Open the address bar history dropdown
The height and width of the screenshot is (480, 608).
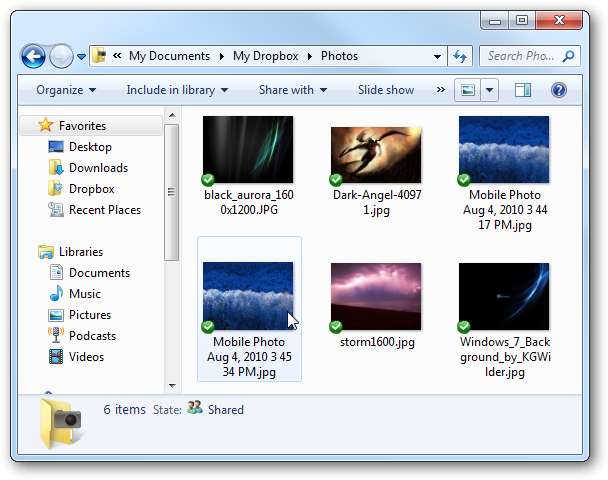coord(437,57)
